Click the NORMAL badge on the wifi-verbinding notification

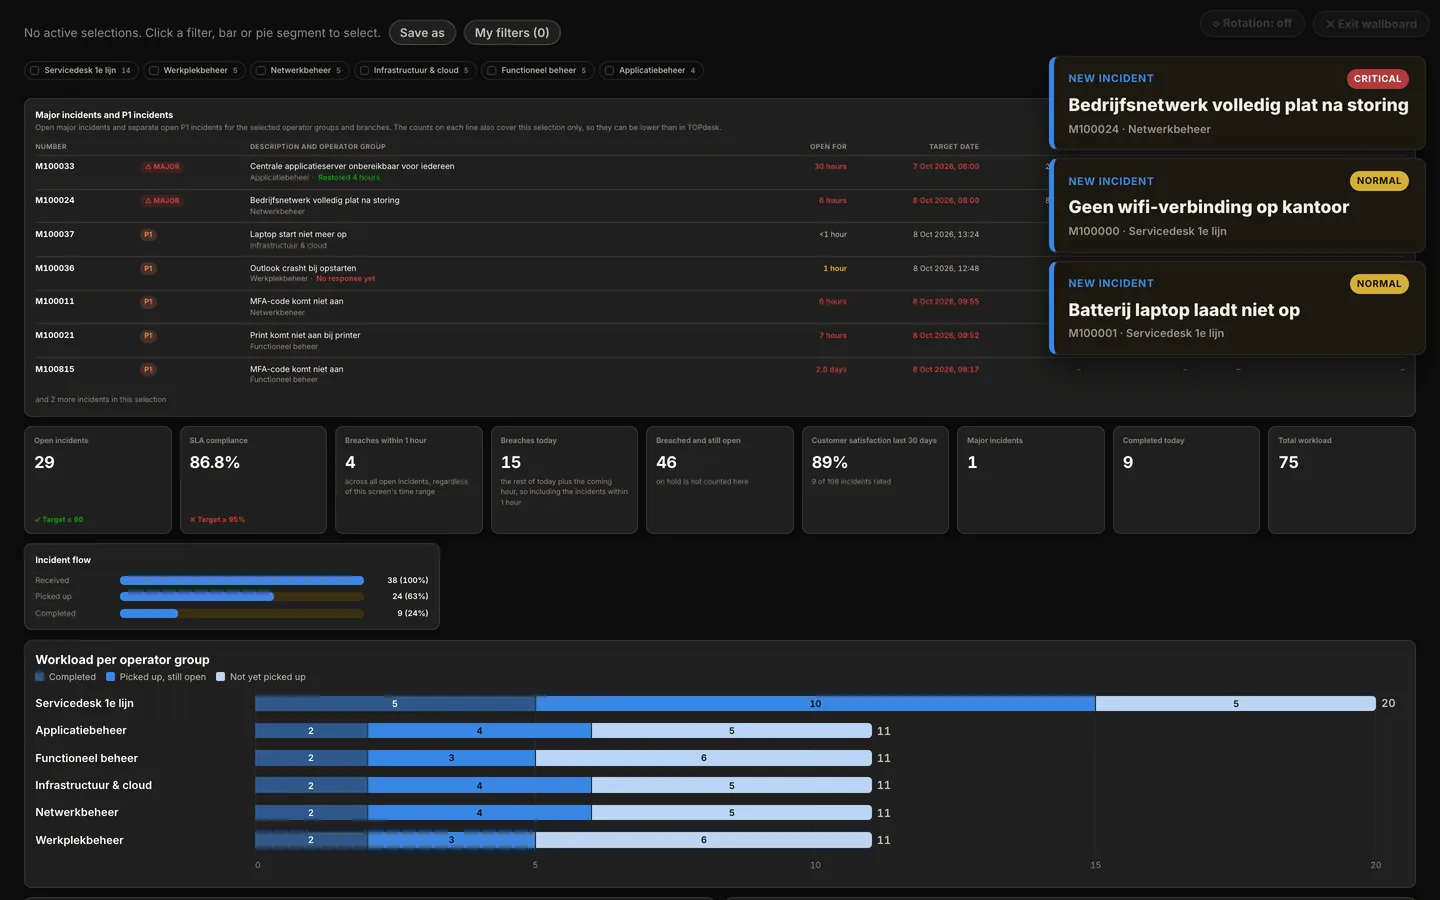pos(1379,181)
